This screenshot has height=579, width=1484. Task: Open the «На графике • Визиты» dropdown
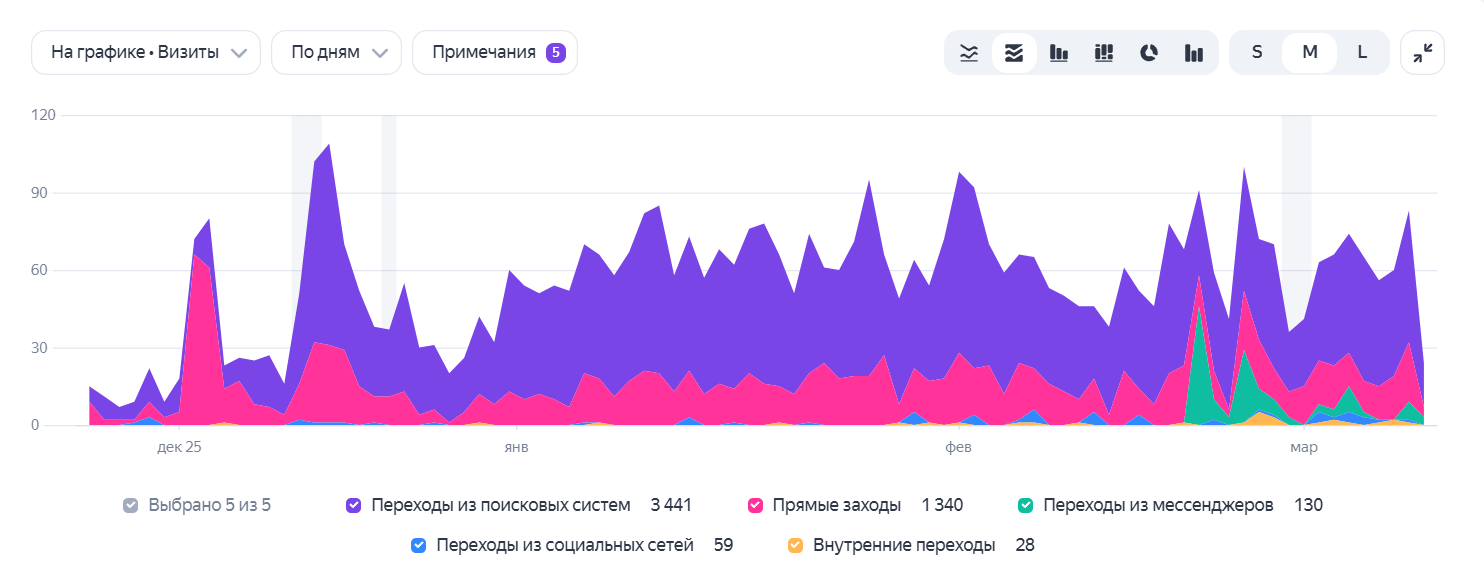coord(145,52)
